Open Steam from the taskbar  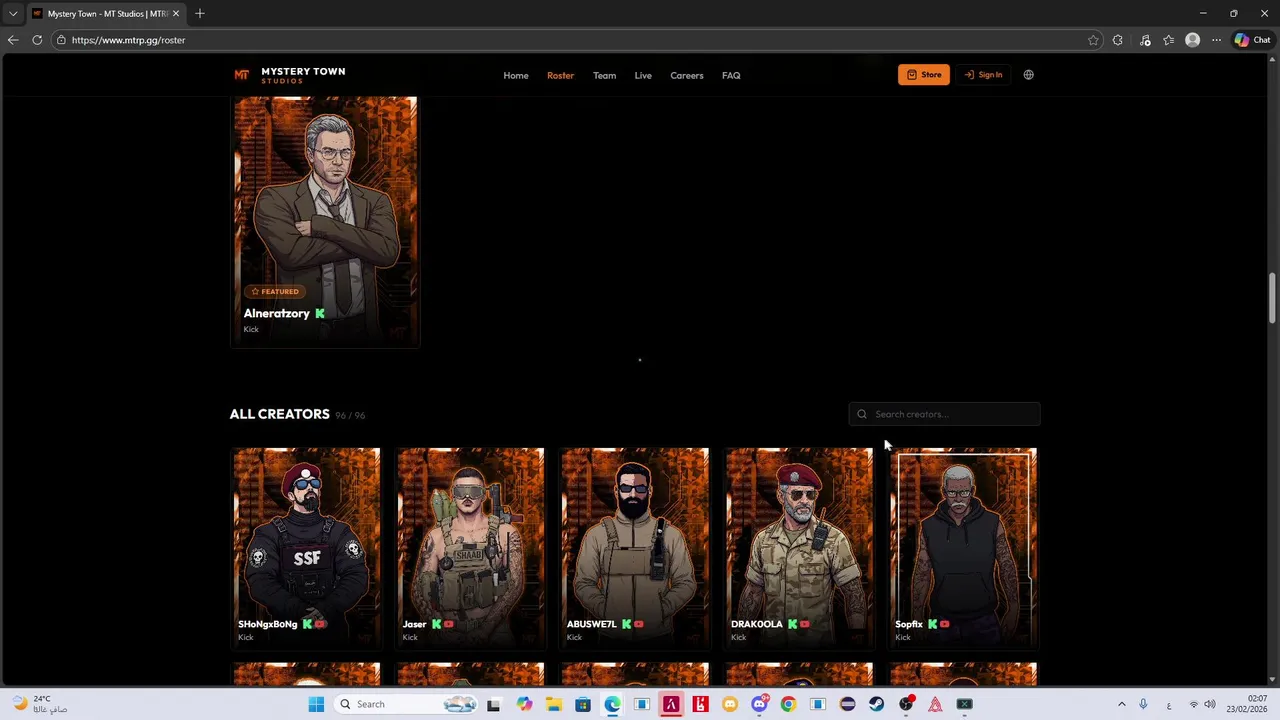click(876, 704)
